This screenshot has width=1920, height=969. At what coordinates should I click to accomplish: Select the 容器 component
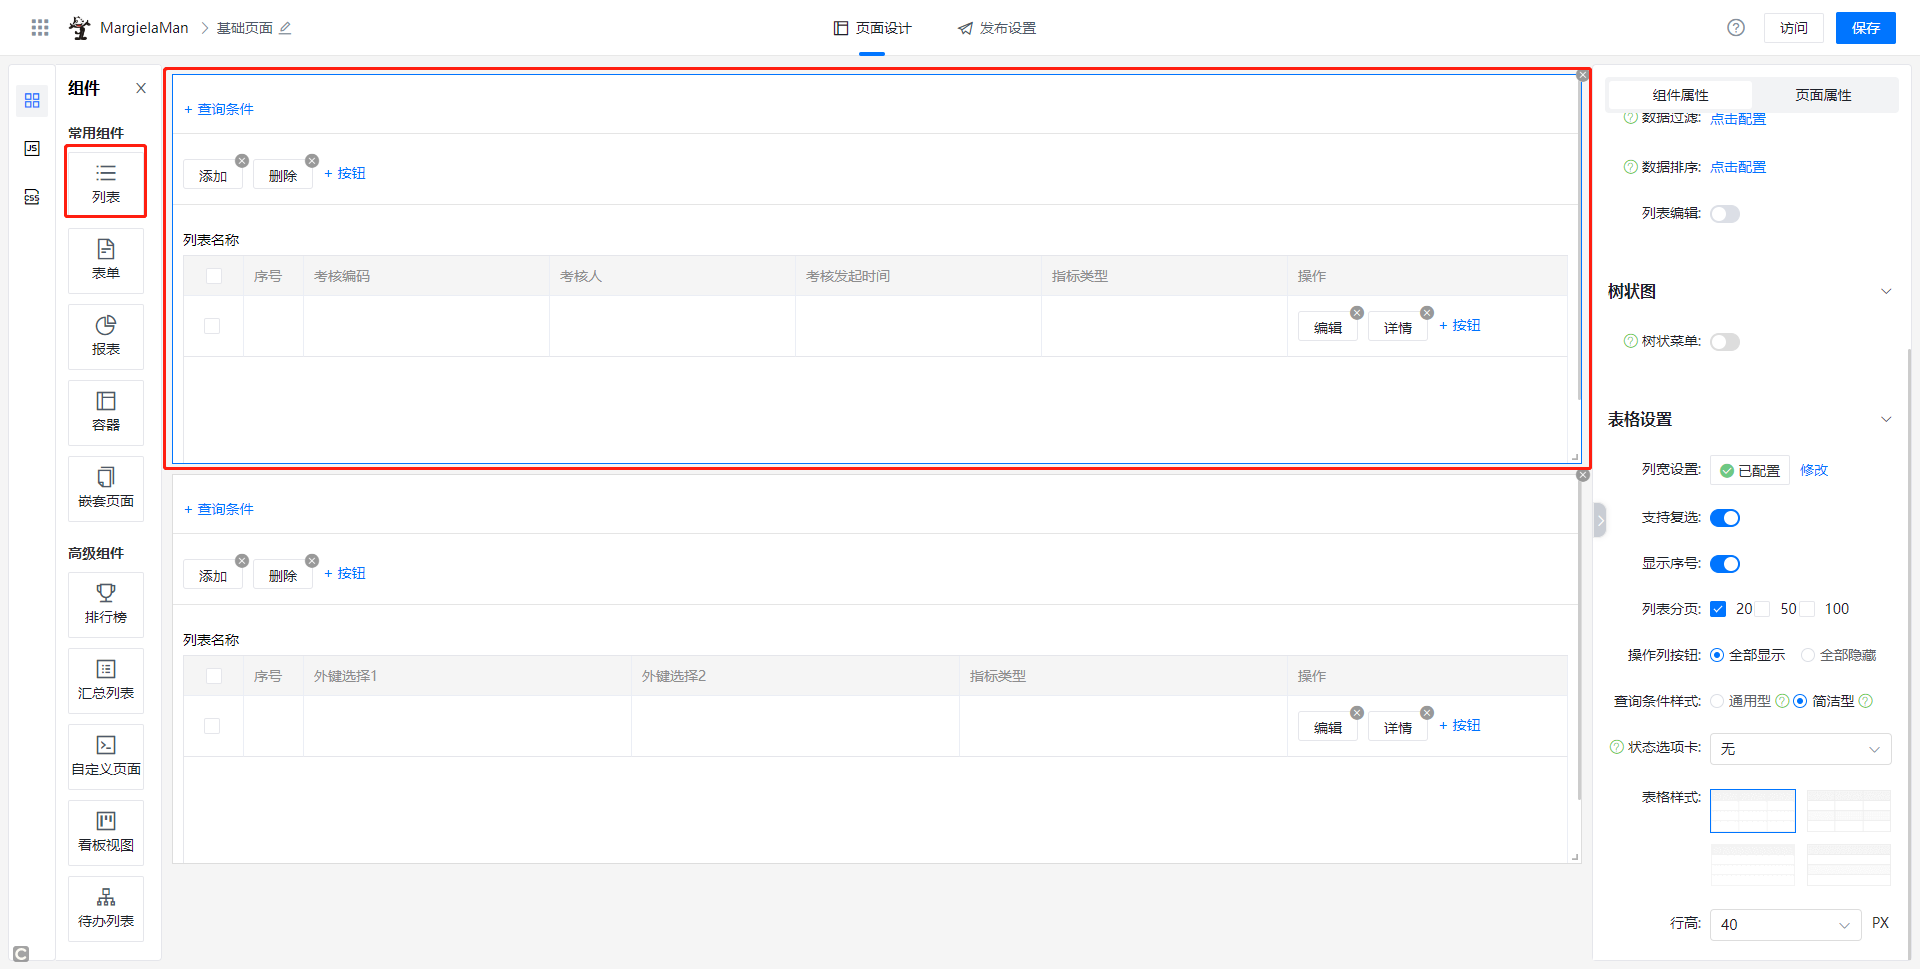coord(106,413)
